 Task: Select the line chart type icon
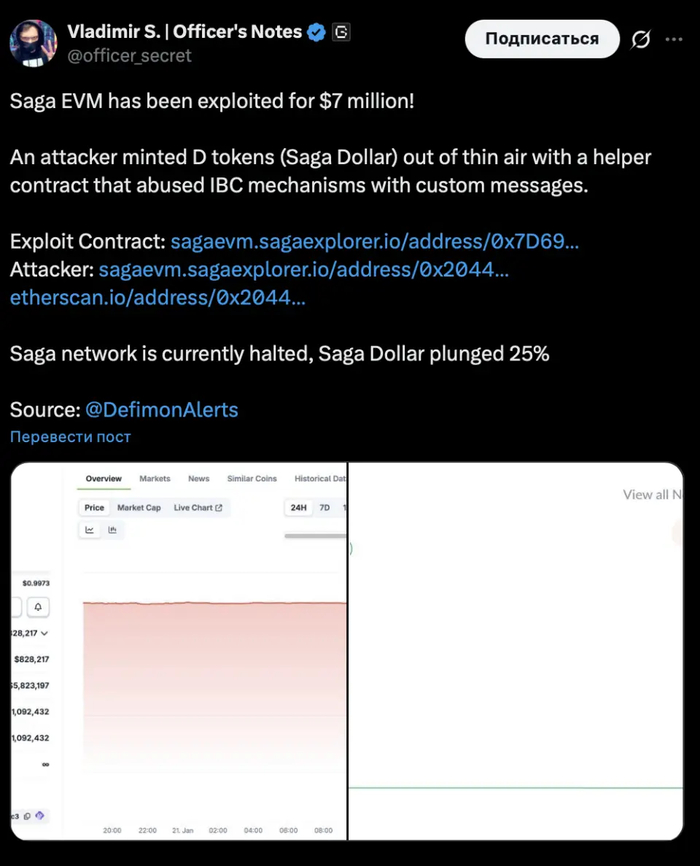(90, 530)
